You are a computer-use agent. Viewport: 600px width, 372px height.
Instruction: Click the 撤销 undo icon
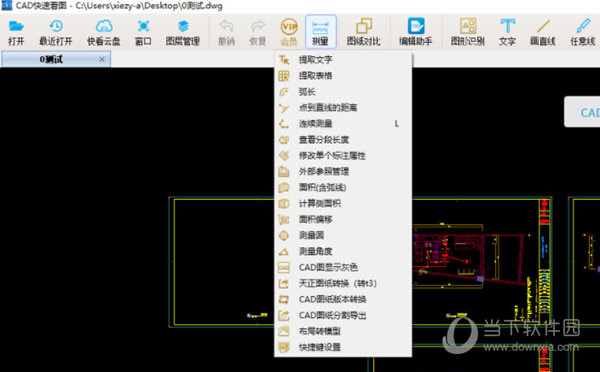pyautogui.click(x=226, y=33)
